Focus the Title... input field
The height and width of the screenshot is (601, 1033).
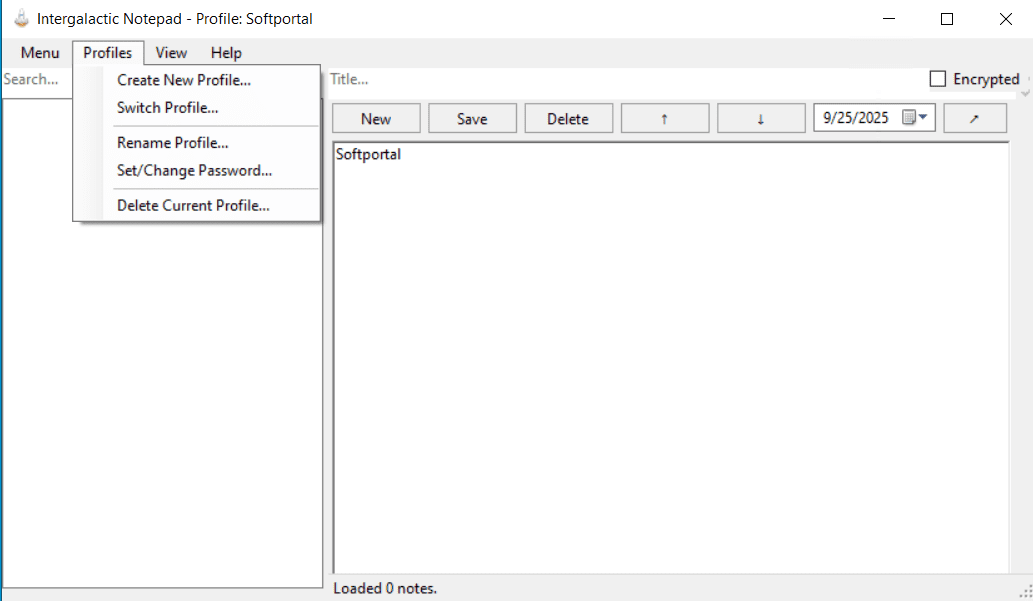pos(626,79)
